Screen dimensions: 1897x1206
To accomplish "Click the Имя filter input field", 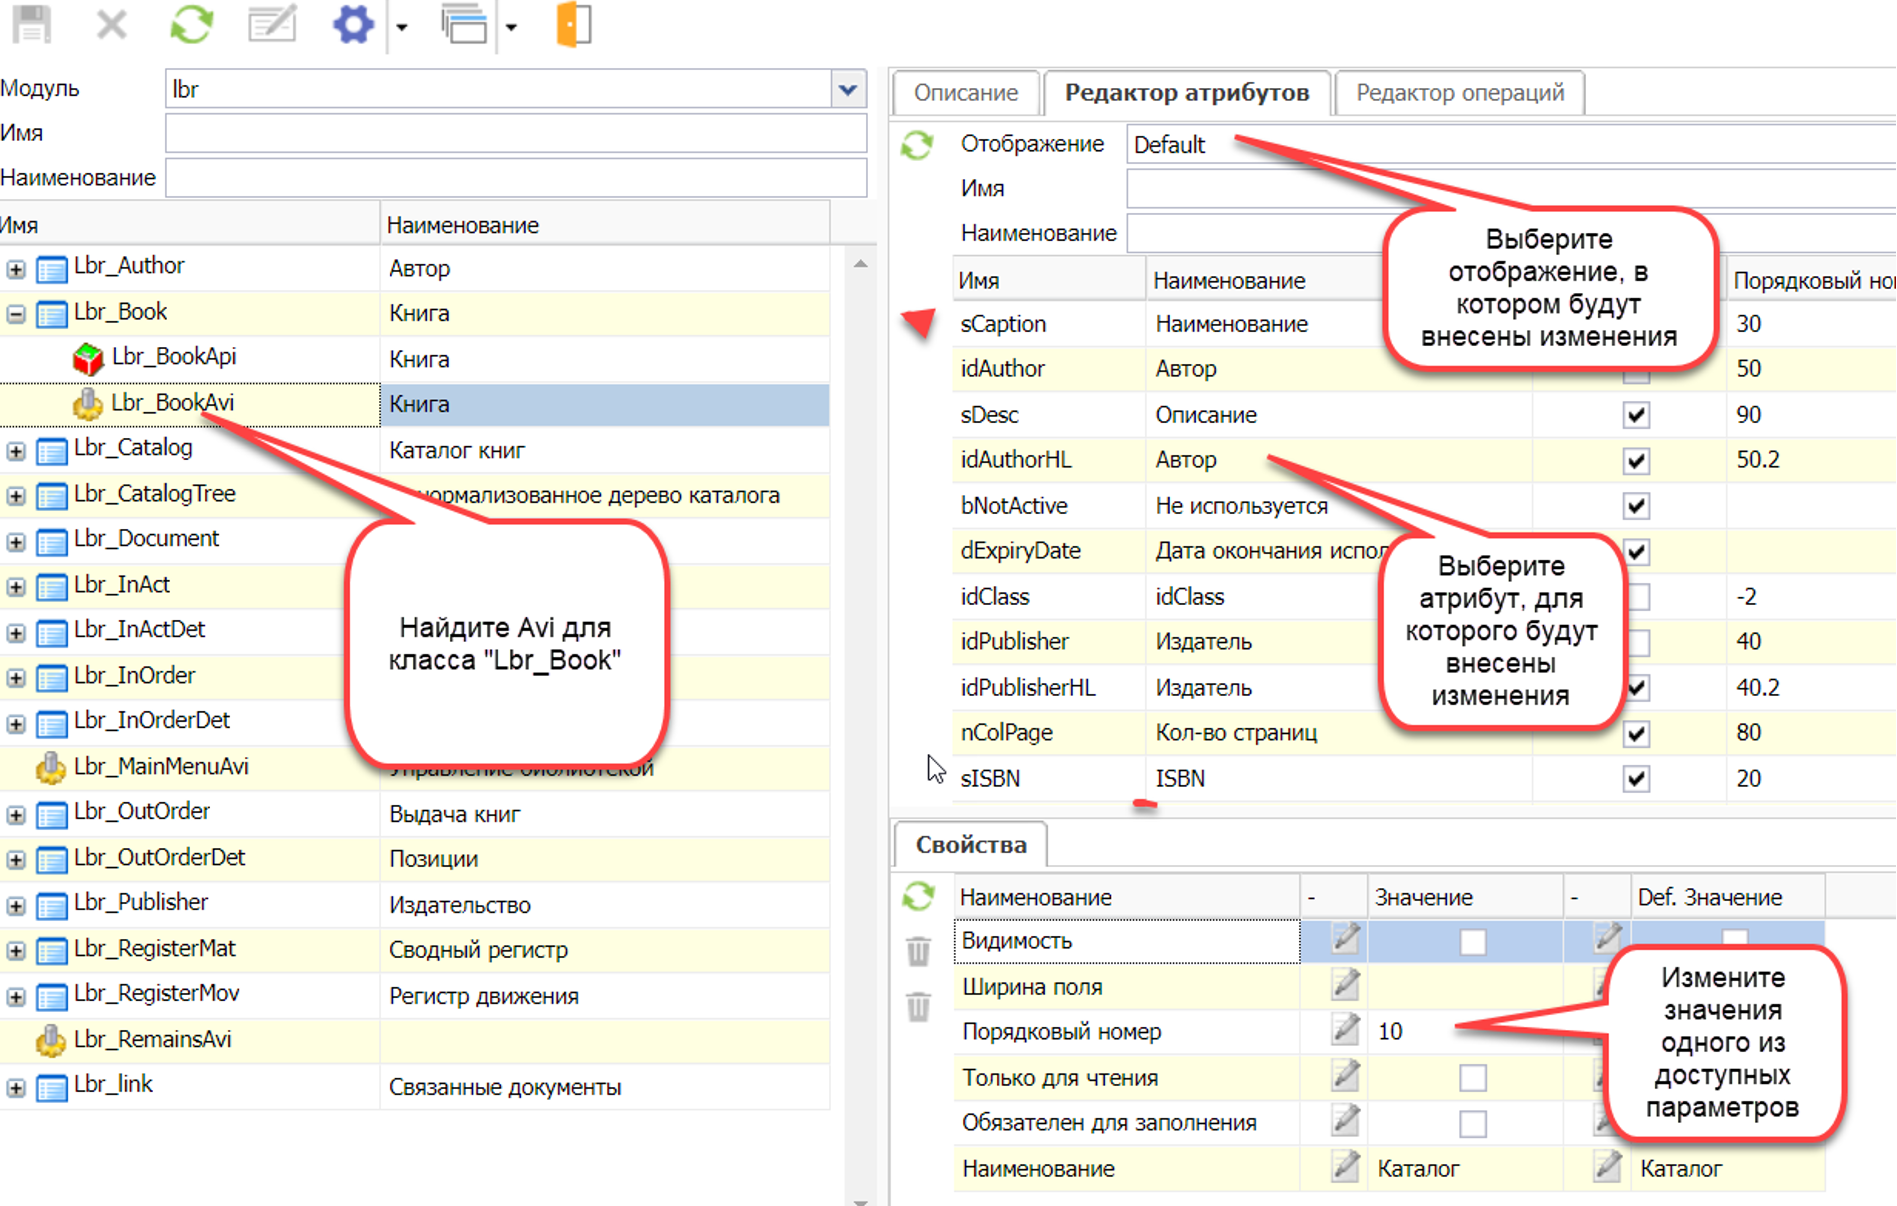I will click(x=515, y=133).
